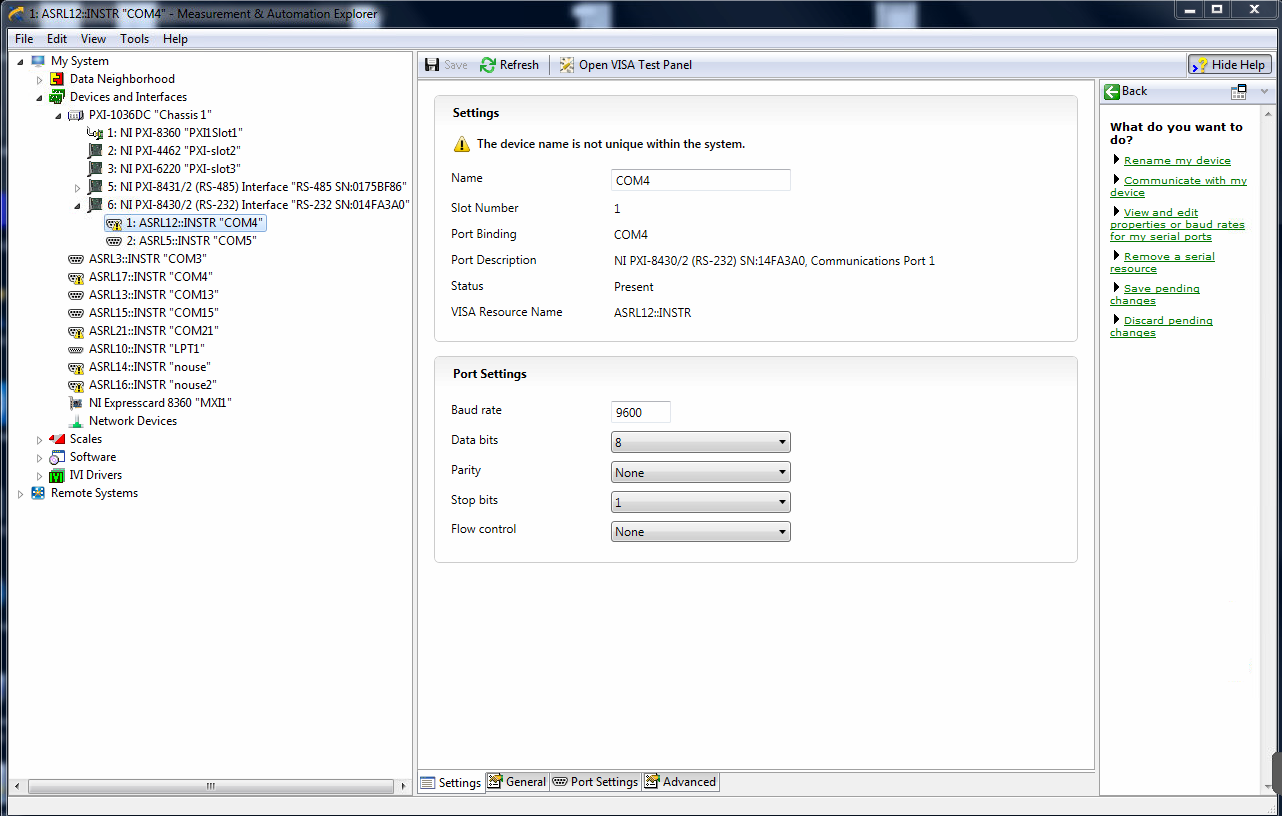1282x816 pixels.
Task: Select the Scales tree item icon
Action: pyautogui.click(x=57, y=439)
